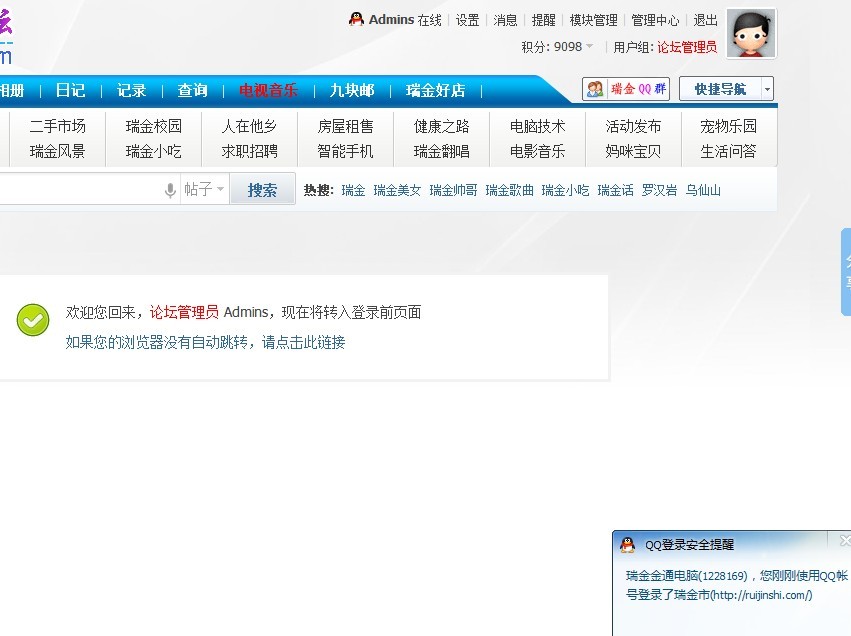Click the penguin icon in QQ登录安全提醒 popup
Screen dimensions: 851x636
pos(627,545)
